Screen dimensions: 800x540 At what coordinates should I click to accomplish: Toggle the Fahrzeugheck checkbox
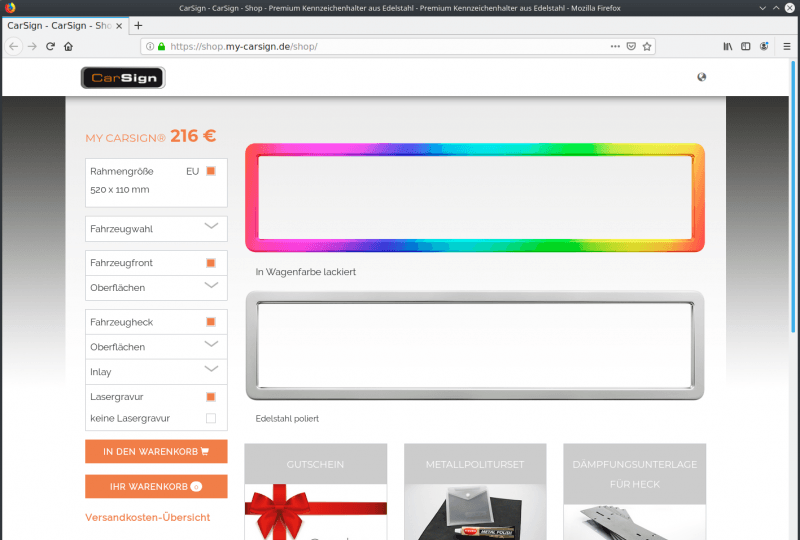[x=211, y=322]
